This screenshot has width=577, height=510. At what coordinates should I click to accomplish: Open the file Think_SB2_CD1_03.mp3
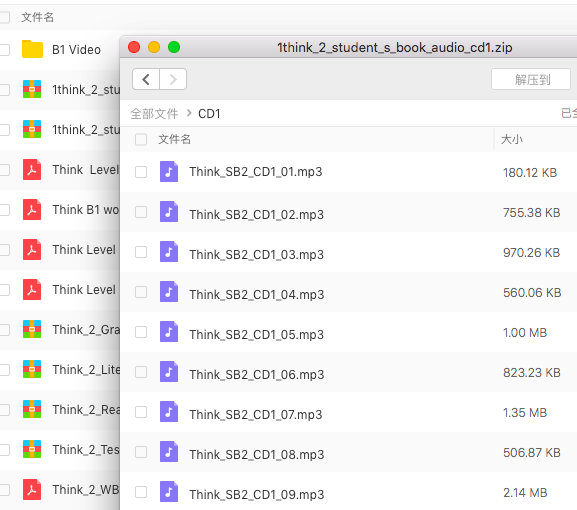point(256,255)
